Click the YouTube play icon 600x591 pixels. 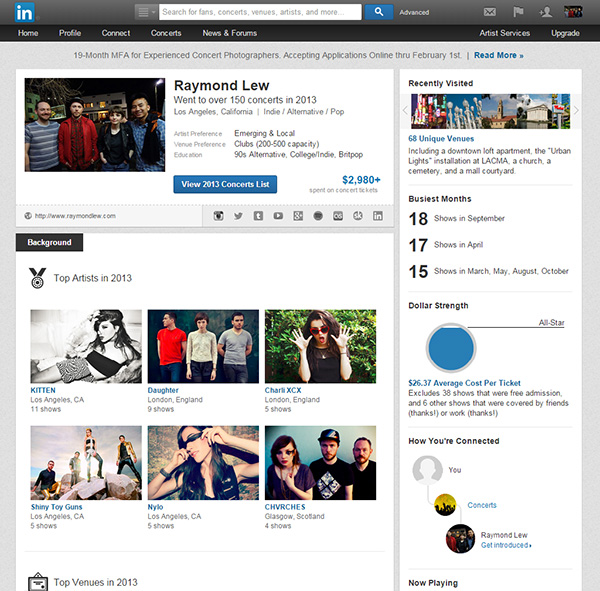pyautogui.click(x=278, y=216)
